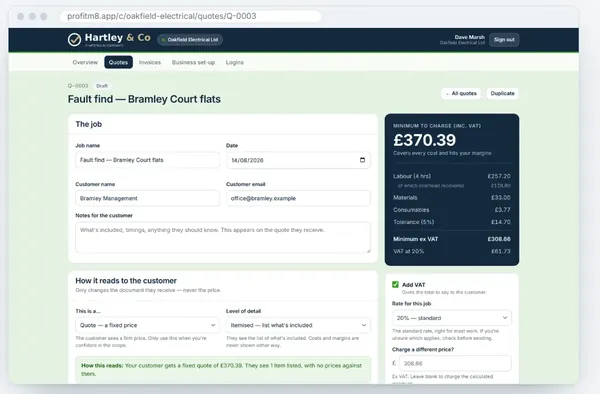Open the date picker calendar icon
Viewport: 600px width, 394px height.
pyautogui.click(x=362, y=160)
